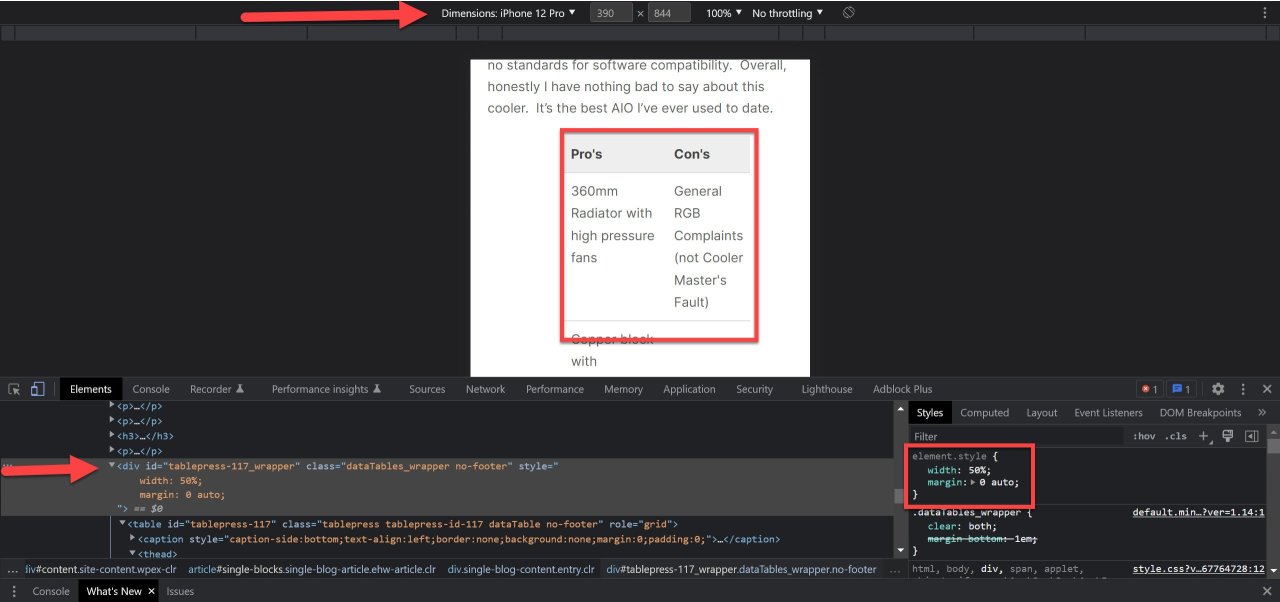Collapse the tablepress-117_wrapper div node
This screenshot has height=602, width=1280.
[112, 466]
